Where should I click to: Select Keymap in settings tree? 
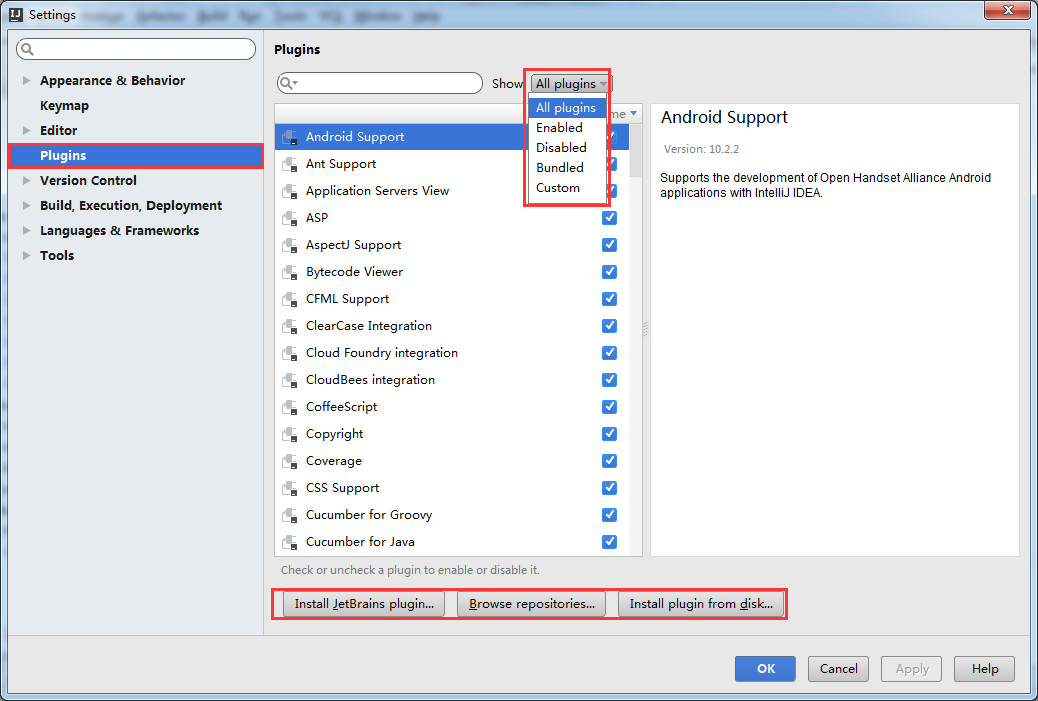(64, 106)
